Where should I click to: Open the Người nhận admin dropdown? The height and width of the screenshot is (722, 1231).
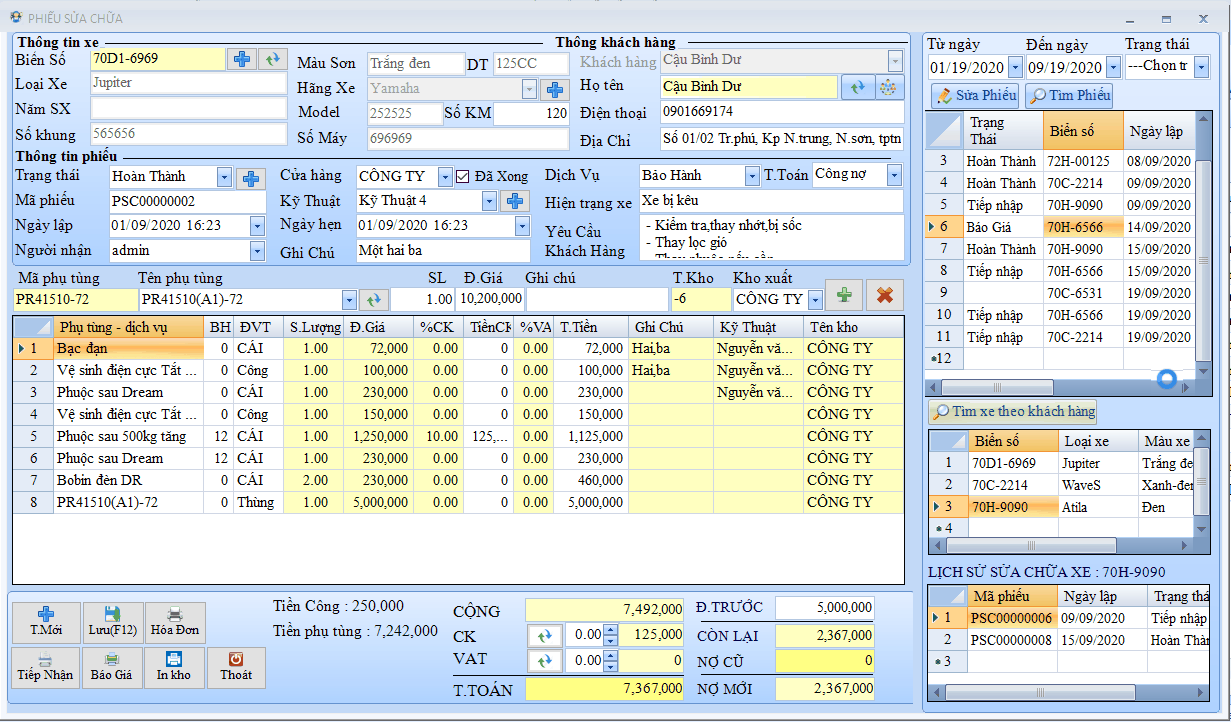click(257, 250)
